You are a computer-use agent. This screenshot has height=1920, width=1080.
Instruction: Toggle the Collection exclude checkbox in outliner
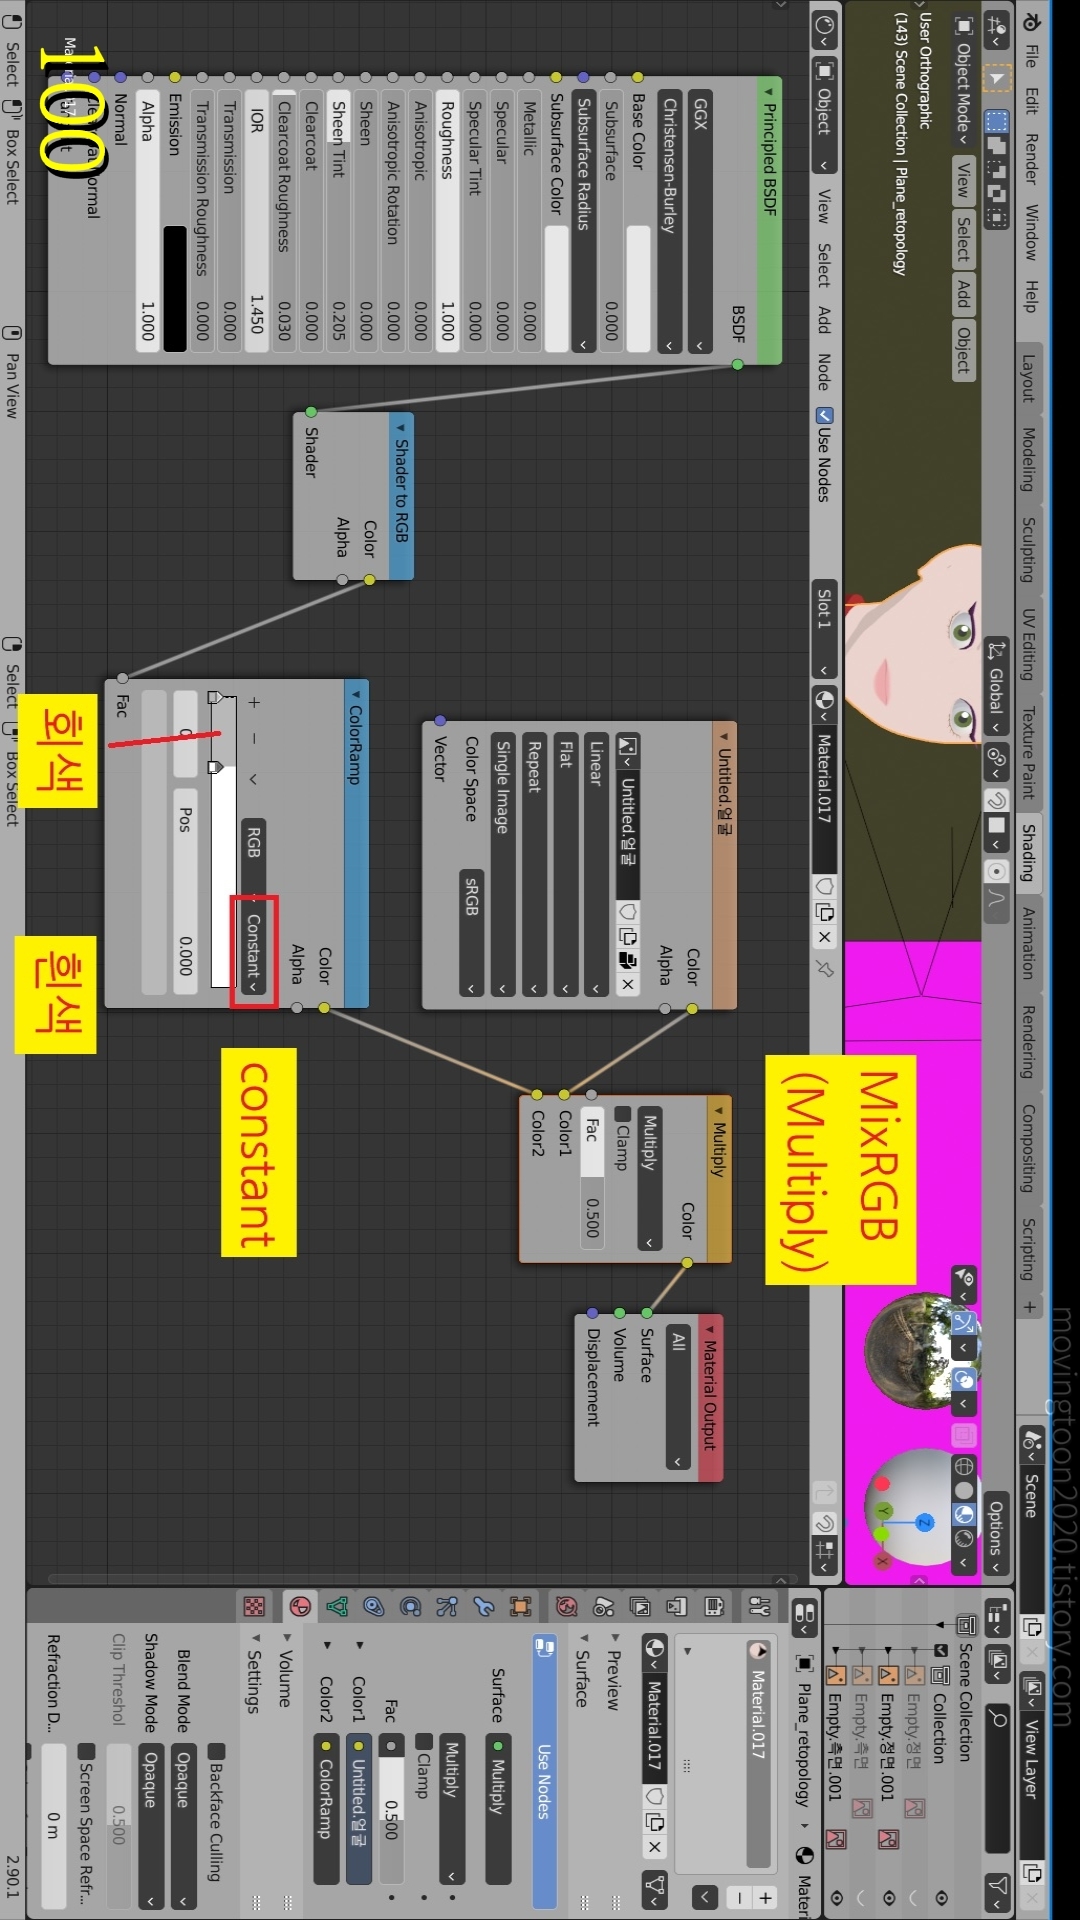[x=941, y=1650]
